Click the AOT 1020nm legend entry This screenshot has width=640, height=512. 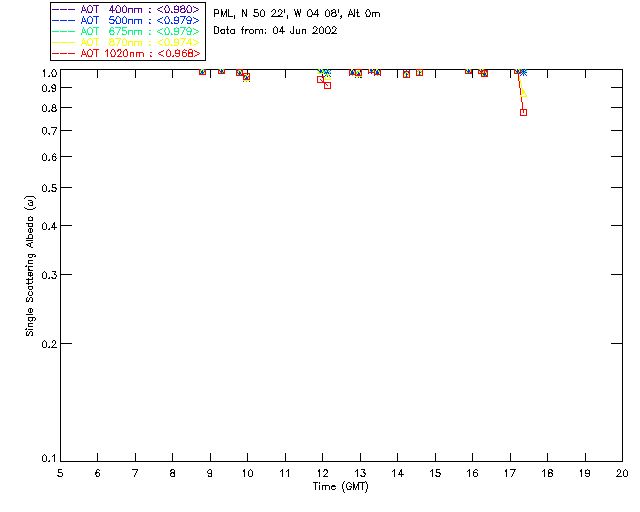pyautogui.click(x=127, y=53)
